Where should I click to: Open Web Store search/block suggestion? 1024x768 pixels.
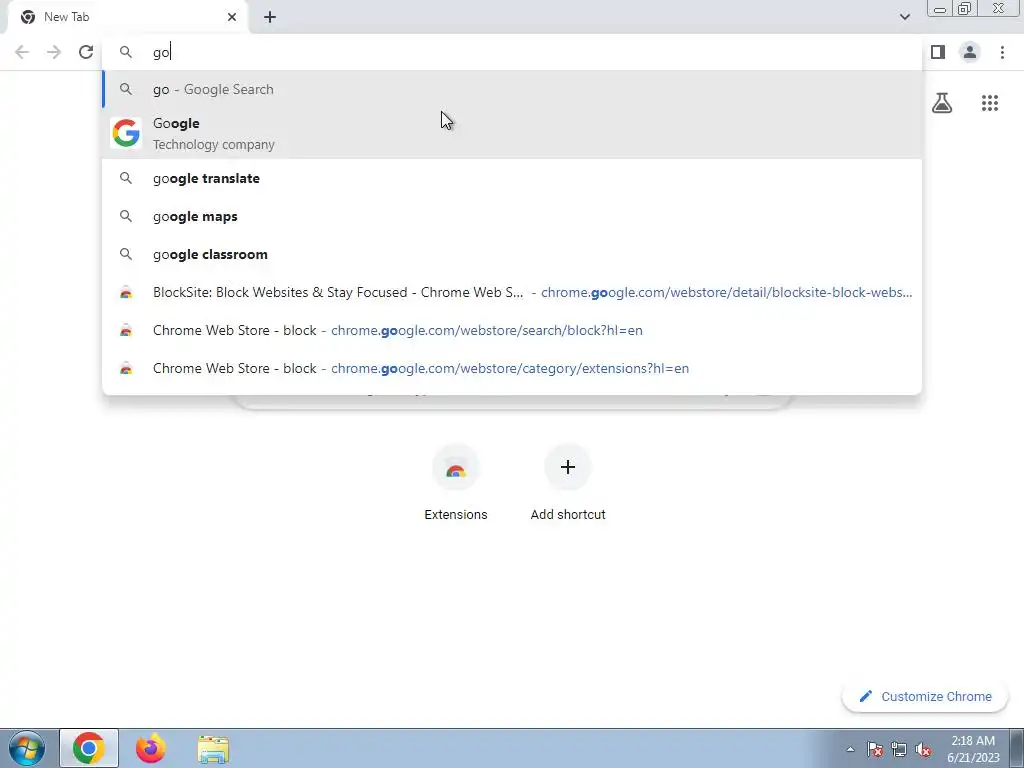pos(512,330)
